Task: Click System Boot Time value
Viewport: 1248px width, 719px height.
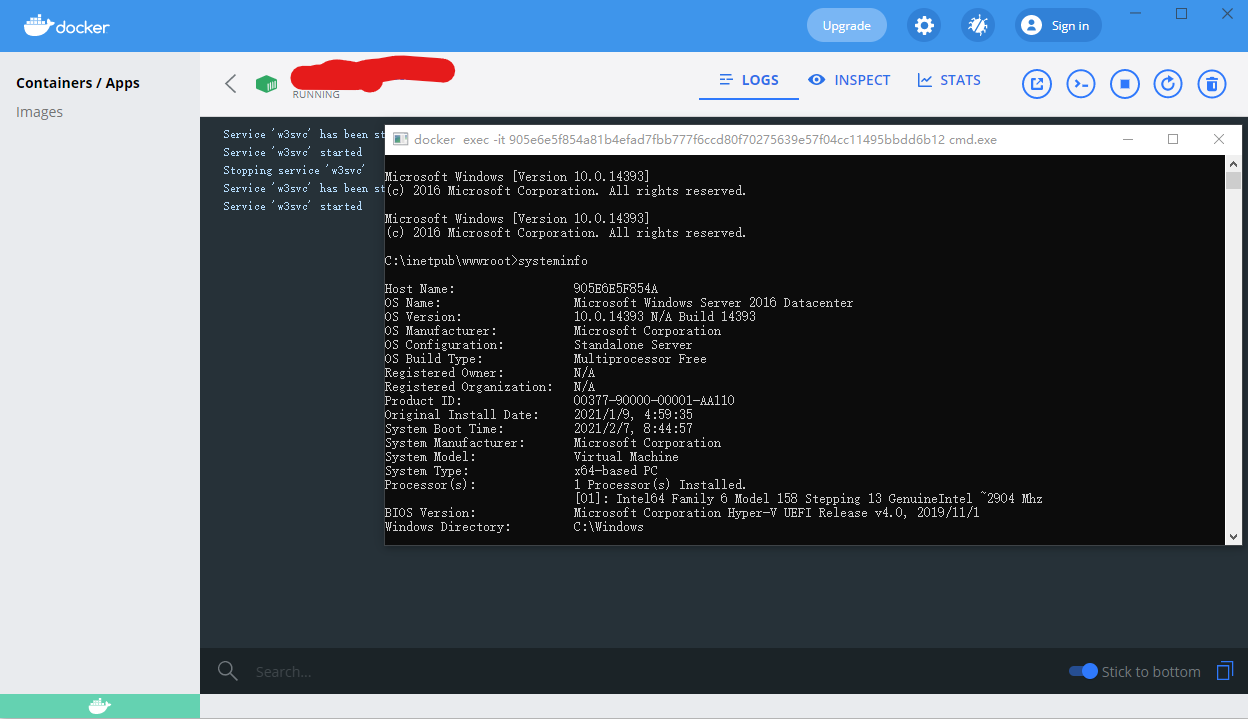Action: 633,429
